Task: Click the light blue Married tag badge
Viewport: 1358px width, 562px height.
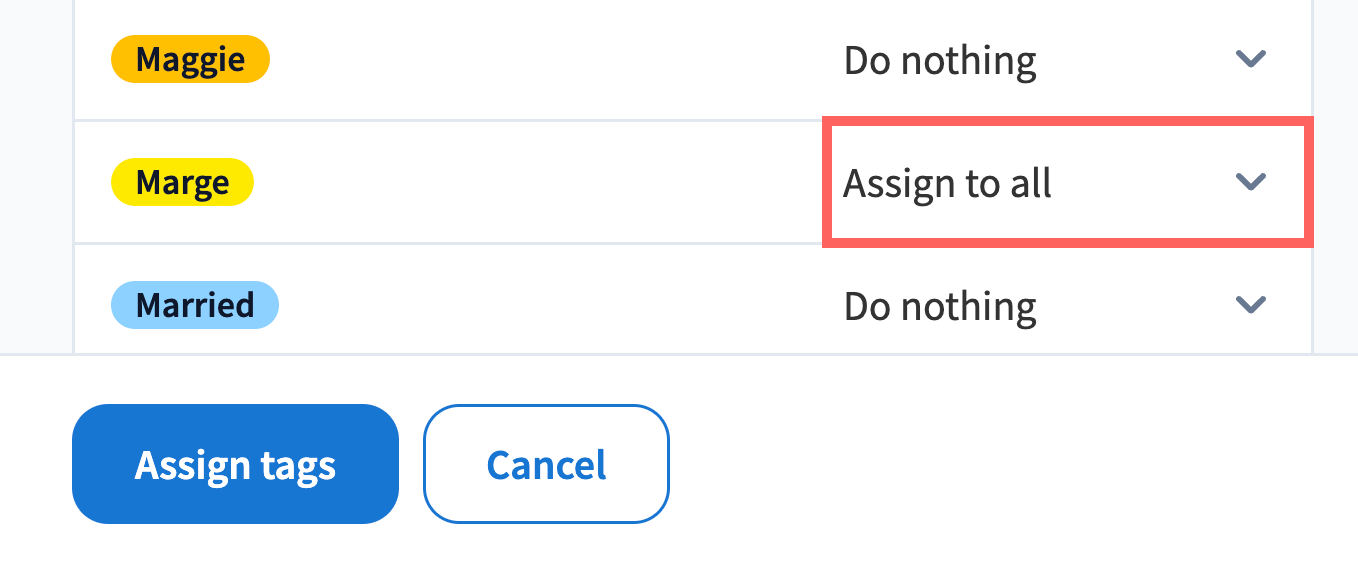Action: (194, 305)
